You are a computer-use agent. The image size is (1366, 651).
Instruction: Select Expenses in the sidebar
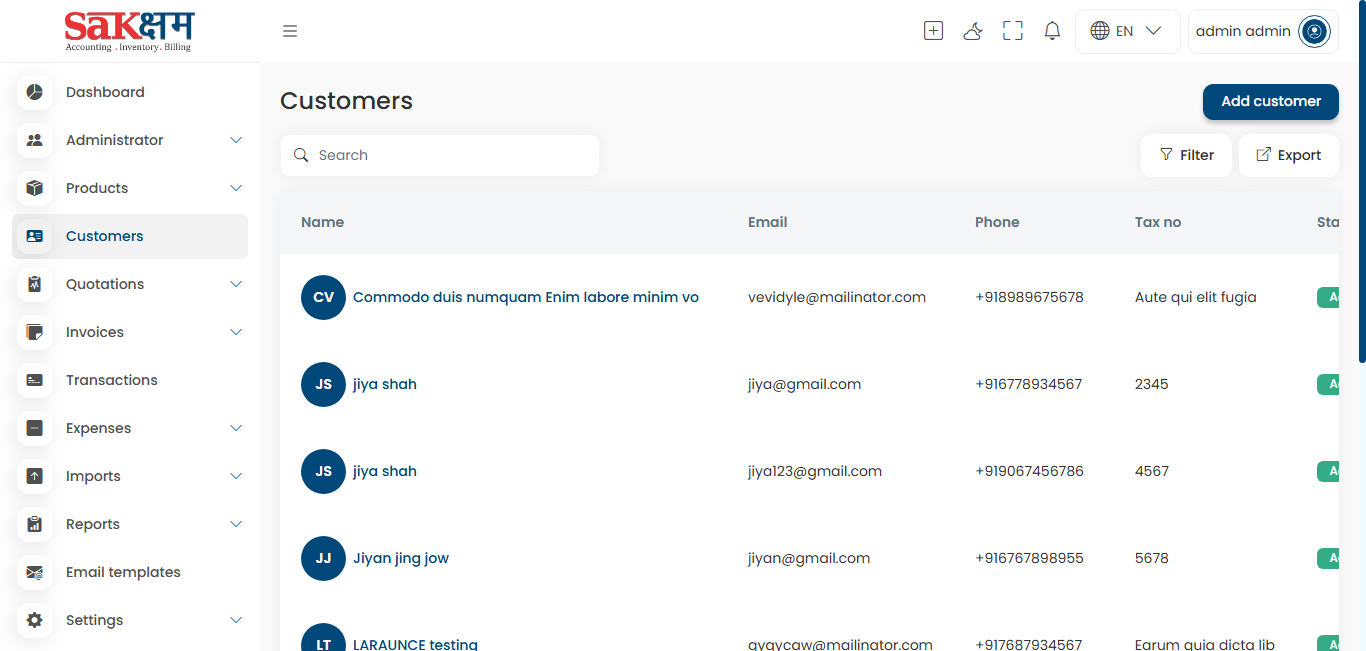(98, 428)
